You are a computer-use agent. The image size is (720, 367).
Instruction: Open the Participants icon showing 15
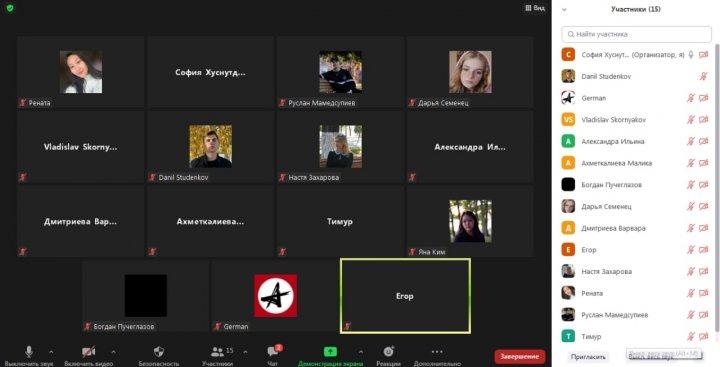(217, 352)
